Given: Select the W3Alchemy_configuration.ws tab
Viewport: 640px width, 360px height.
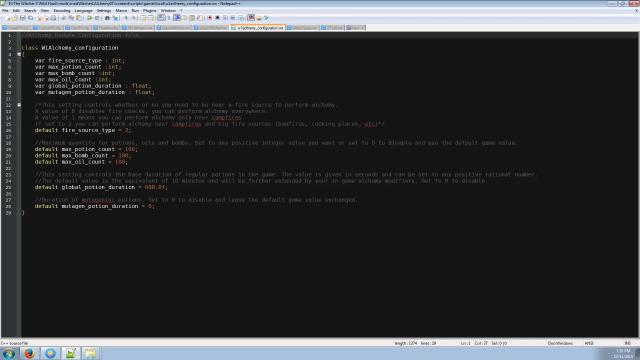Looking at the screenshot, I should (x=258, y=28).
